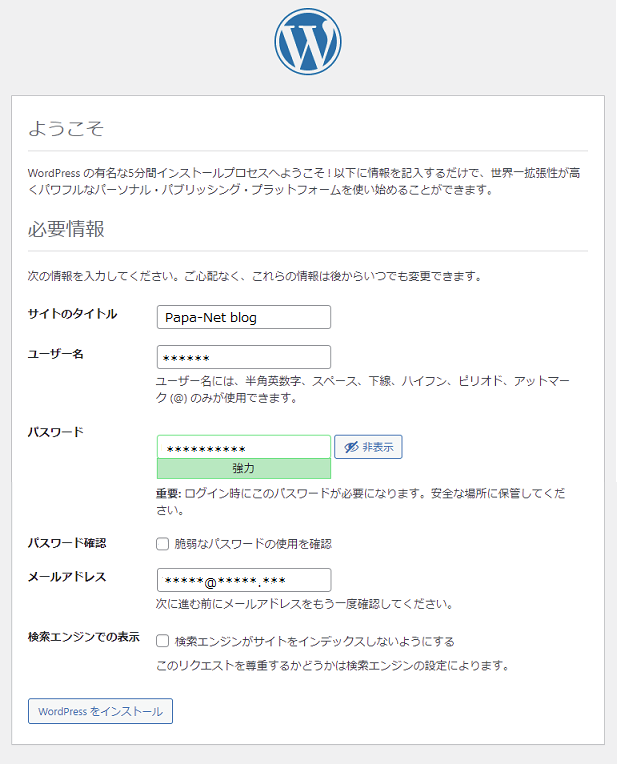617x765 pixels.
Task: Click the ユーザー名 label
Action: pyautogui.click(x=56, y=354)
